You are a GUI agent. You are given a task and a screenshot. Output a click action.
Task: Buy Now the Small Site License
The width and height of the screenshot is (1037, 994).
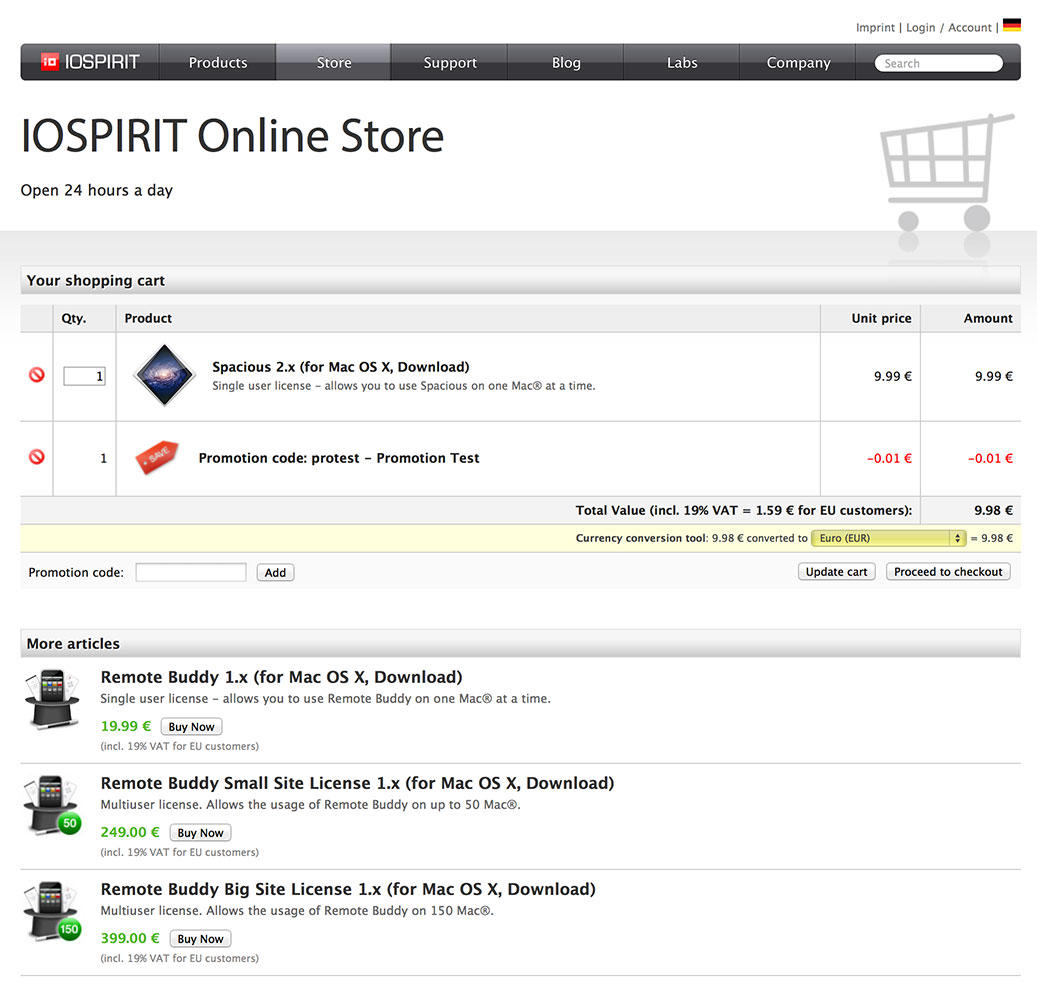(200, 832)
